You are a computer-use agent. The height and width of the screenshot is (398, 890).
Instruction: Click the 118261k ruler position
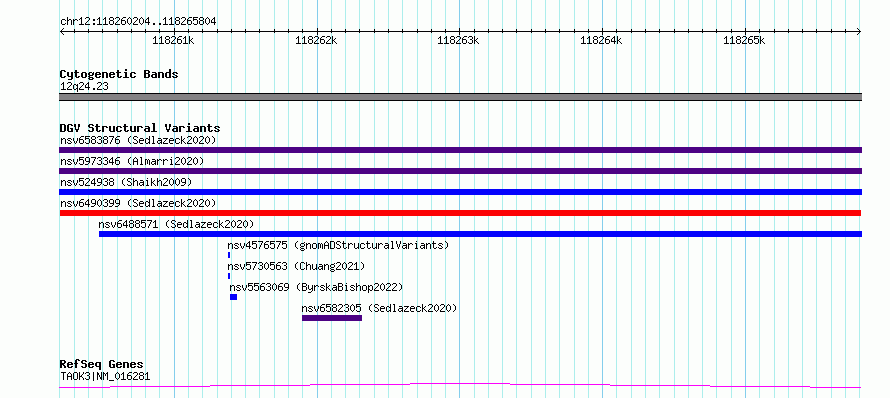pos(174,41)
